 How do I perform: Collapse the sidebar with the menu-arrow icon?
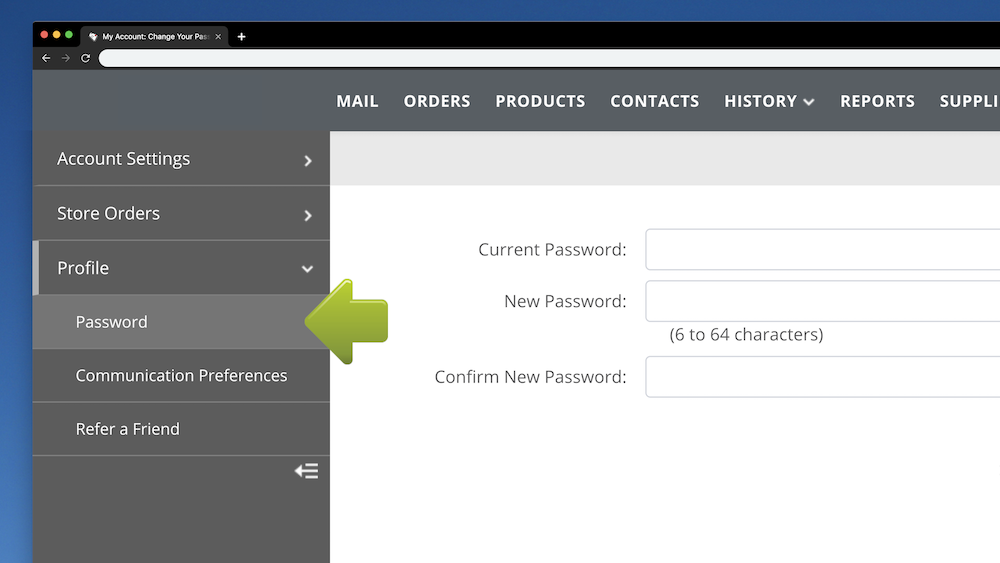point(306,471)
